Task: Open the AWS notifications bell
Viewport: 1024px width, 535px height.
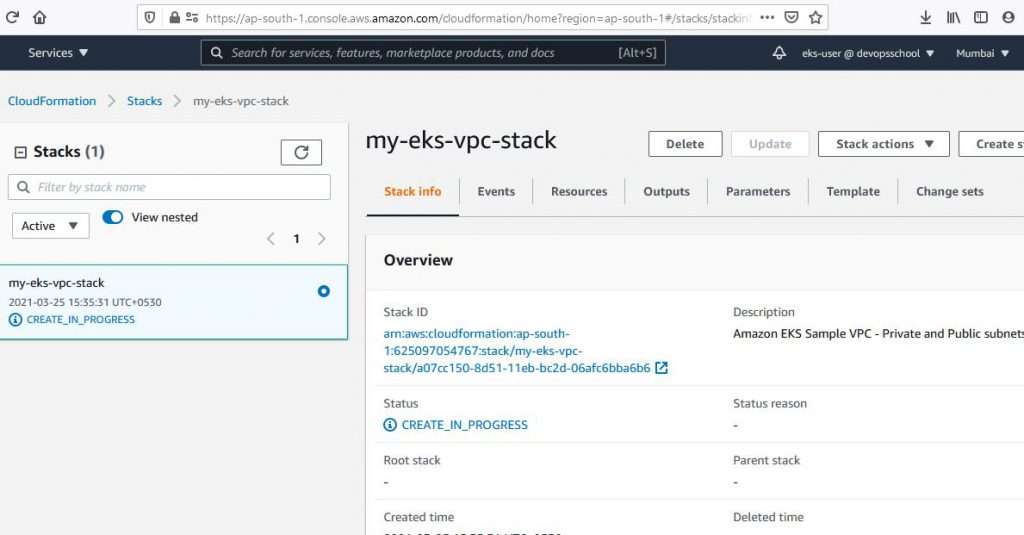Action: (779, 53)
